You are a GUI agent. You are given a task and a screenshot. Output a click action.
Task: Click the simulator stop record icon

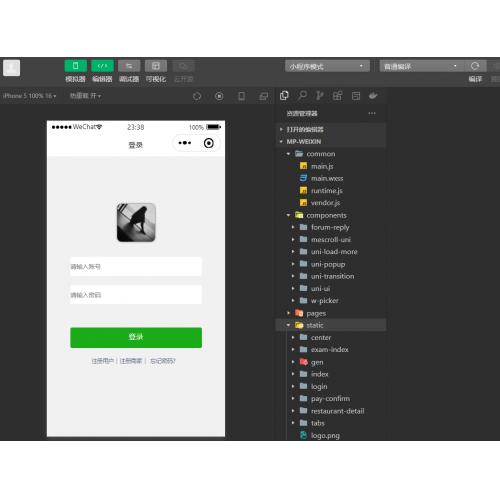(x=219, y=96)
